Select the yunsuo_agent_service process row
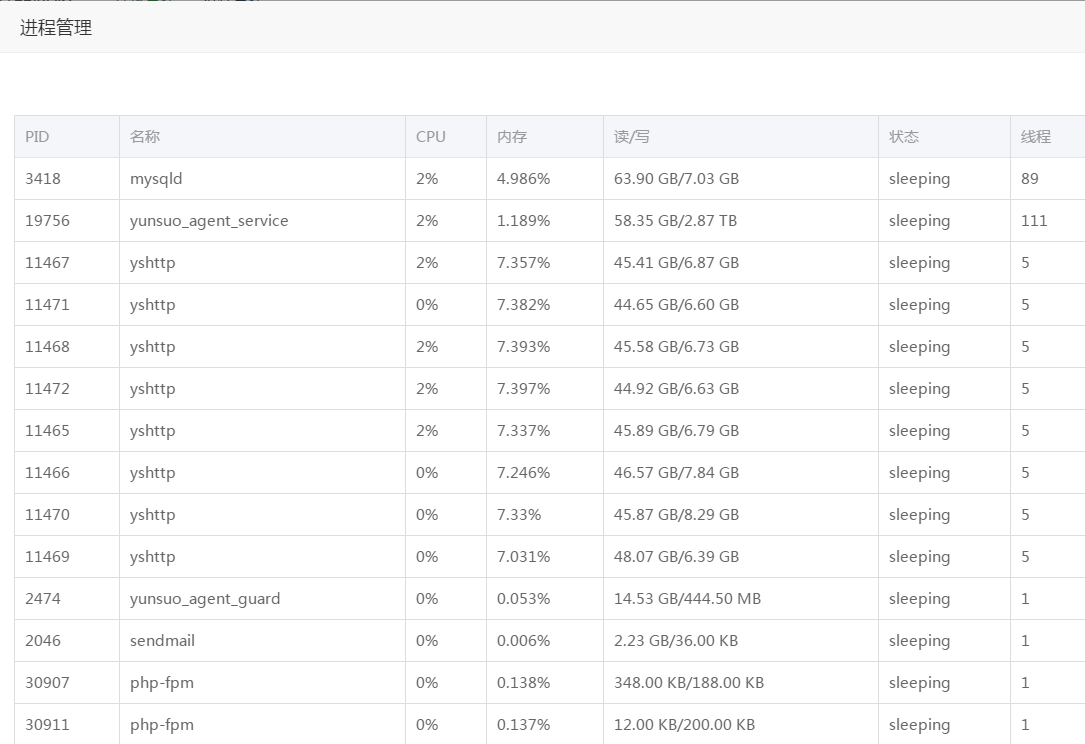1085x744 pixels. coord(209,221)
